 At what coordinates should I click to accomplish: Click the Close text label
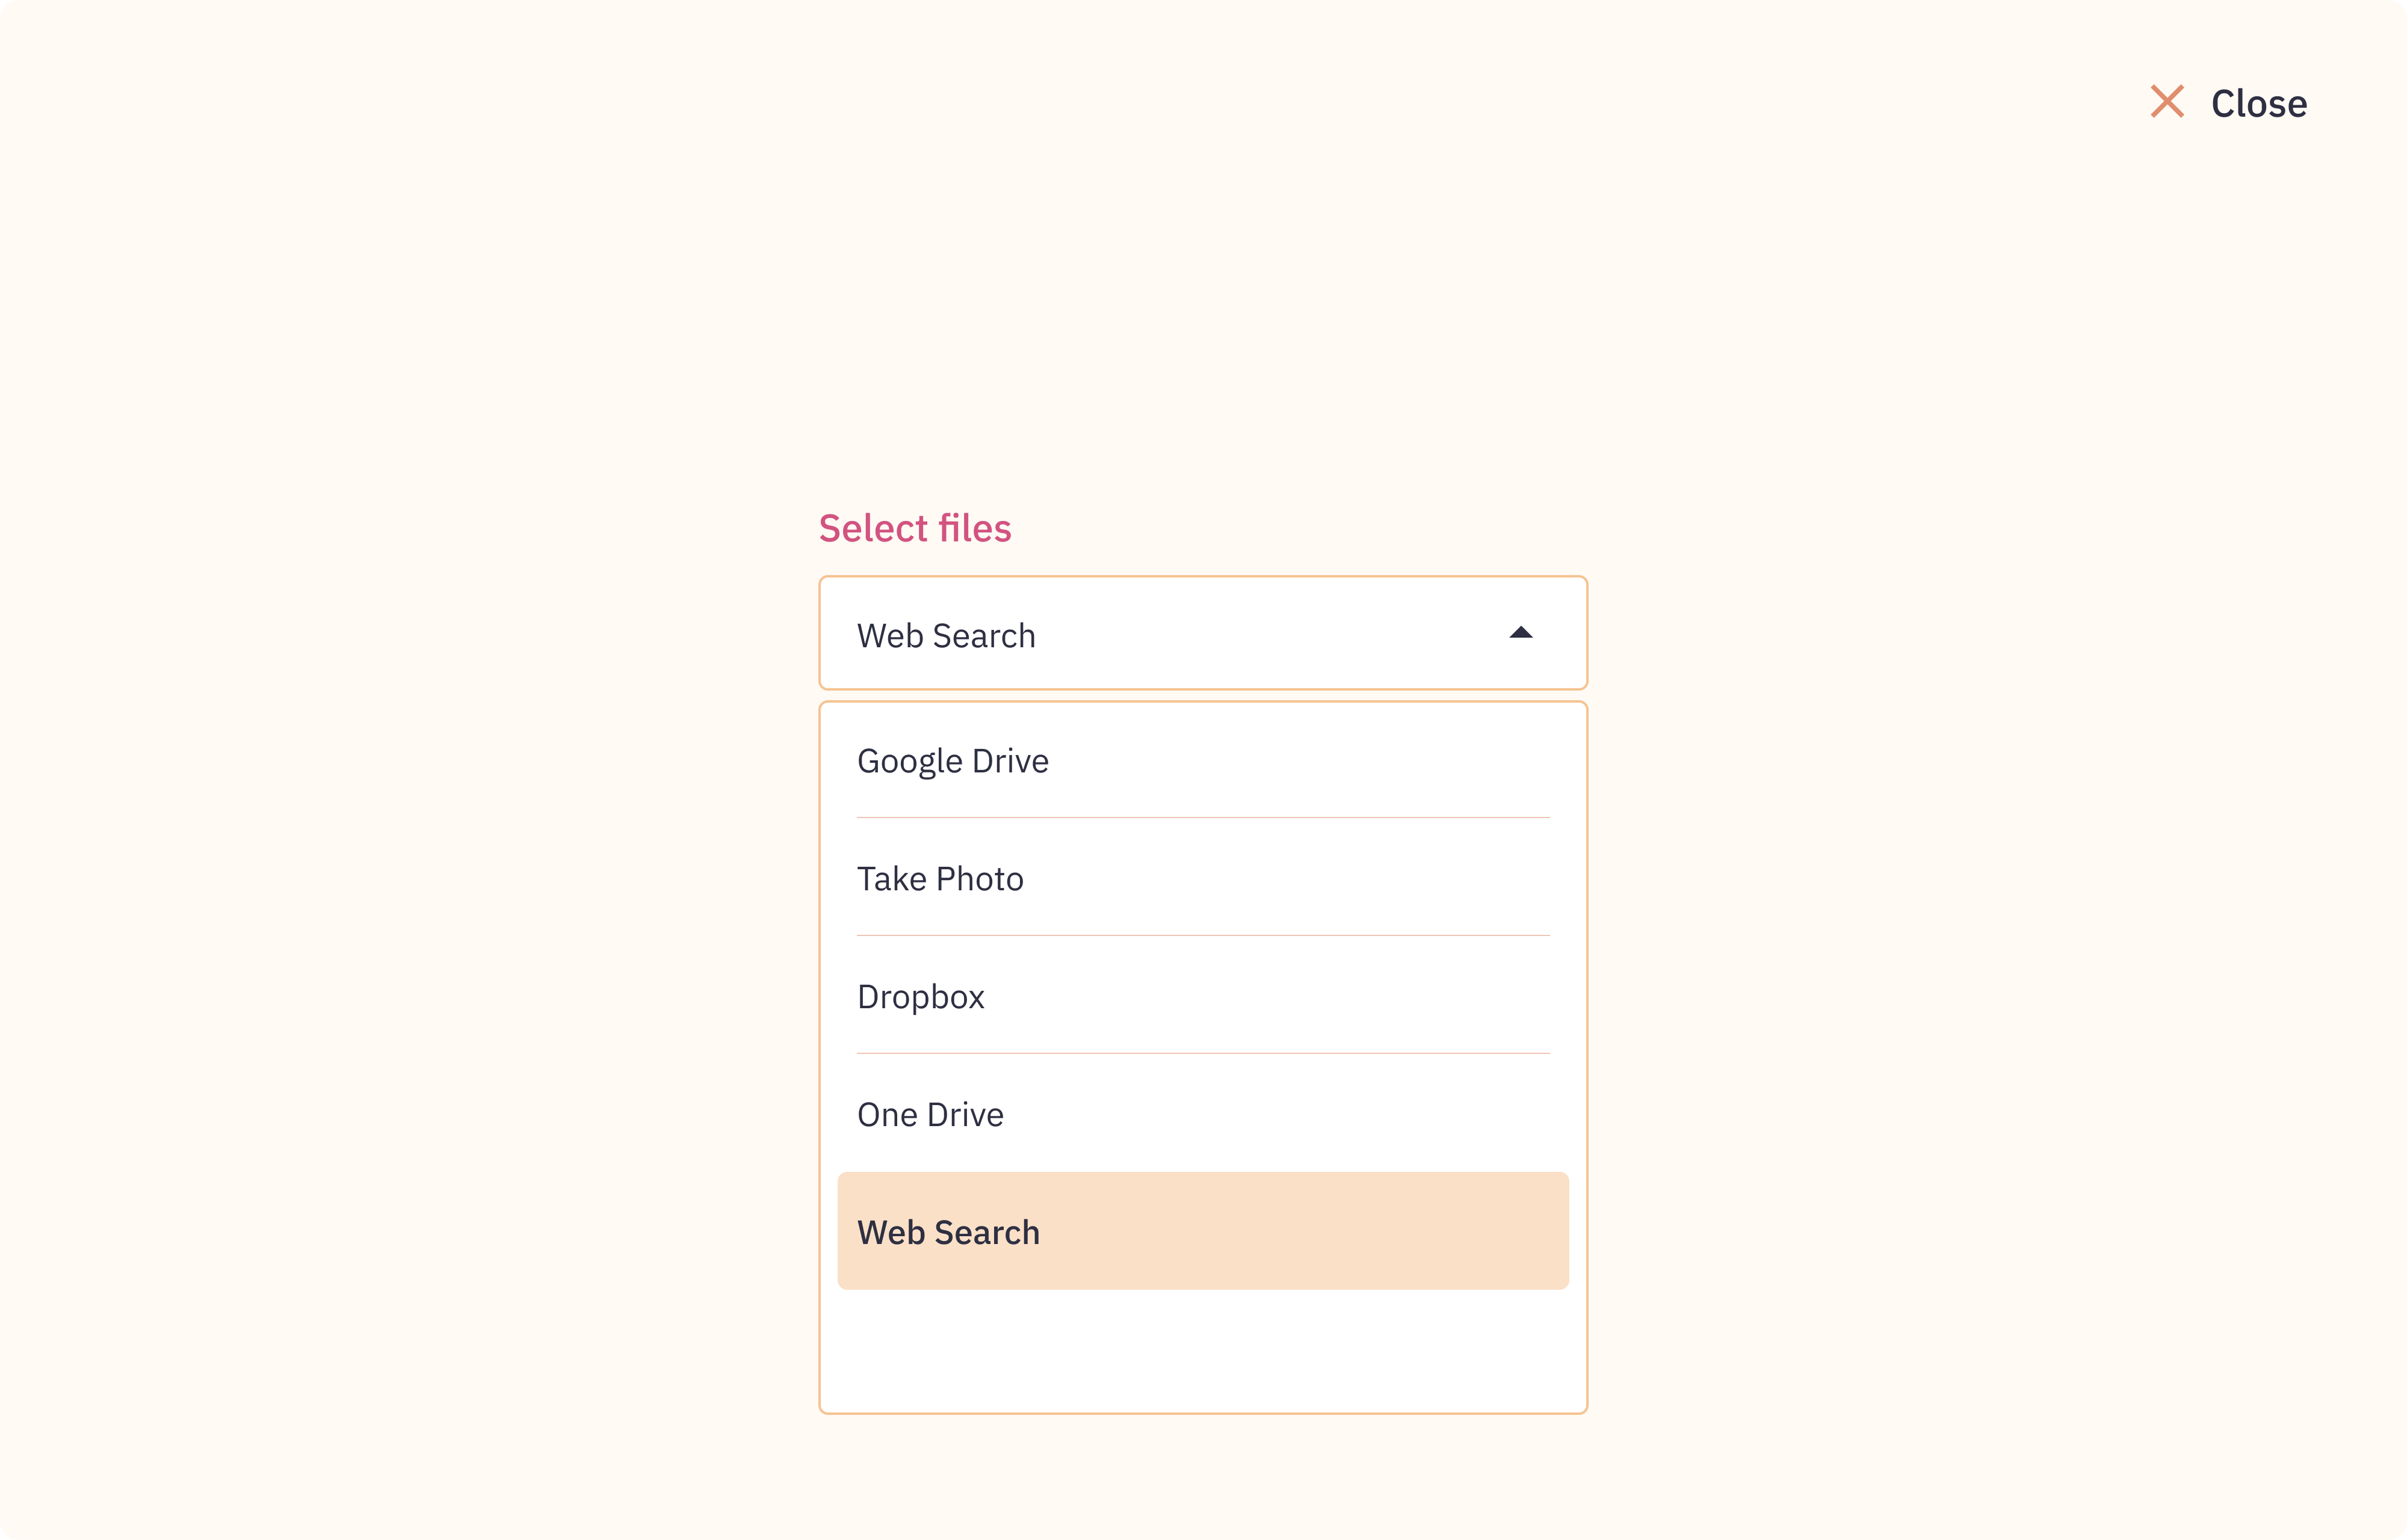2258,104
